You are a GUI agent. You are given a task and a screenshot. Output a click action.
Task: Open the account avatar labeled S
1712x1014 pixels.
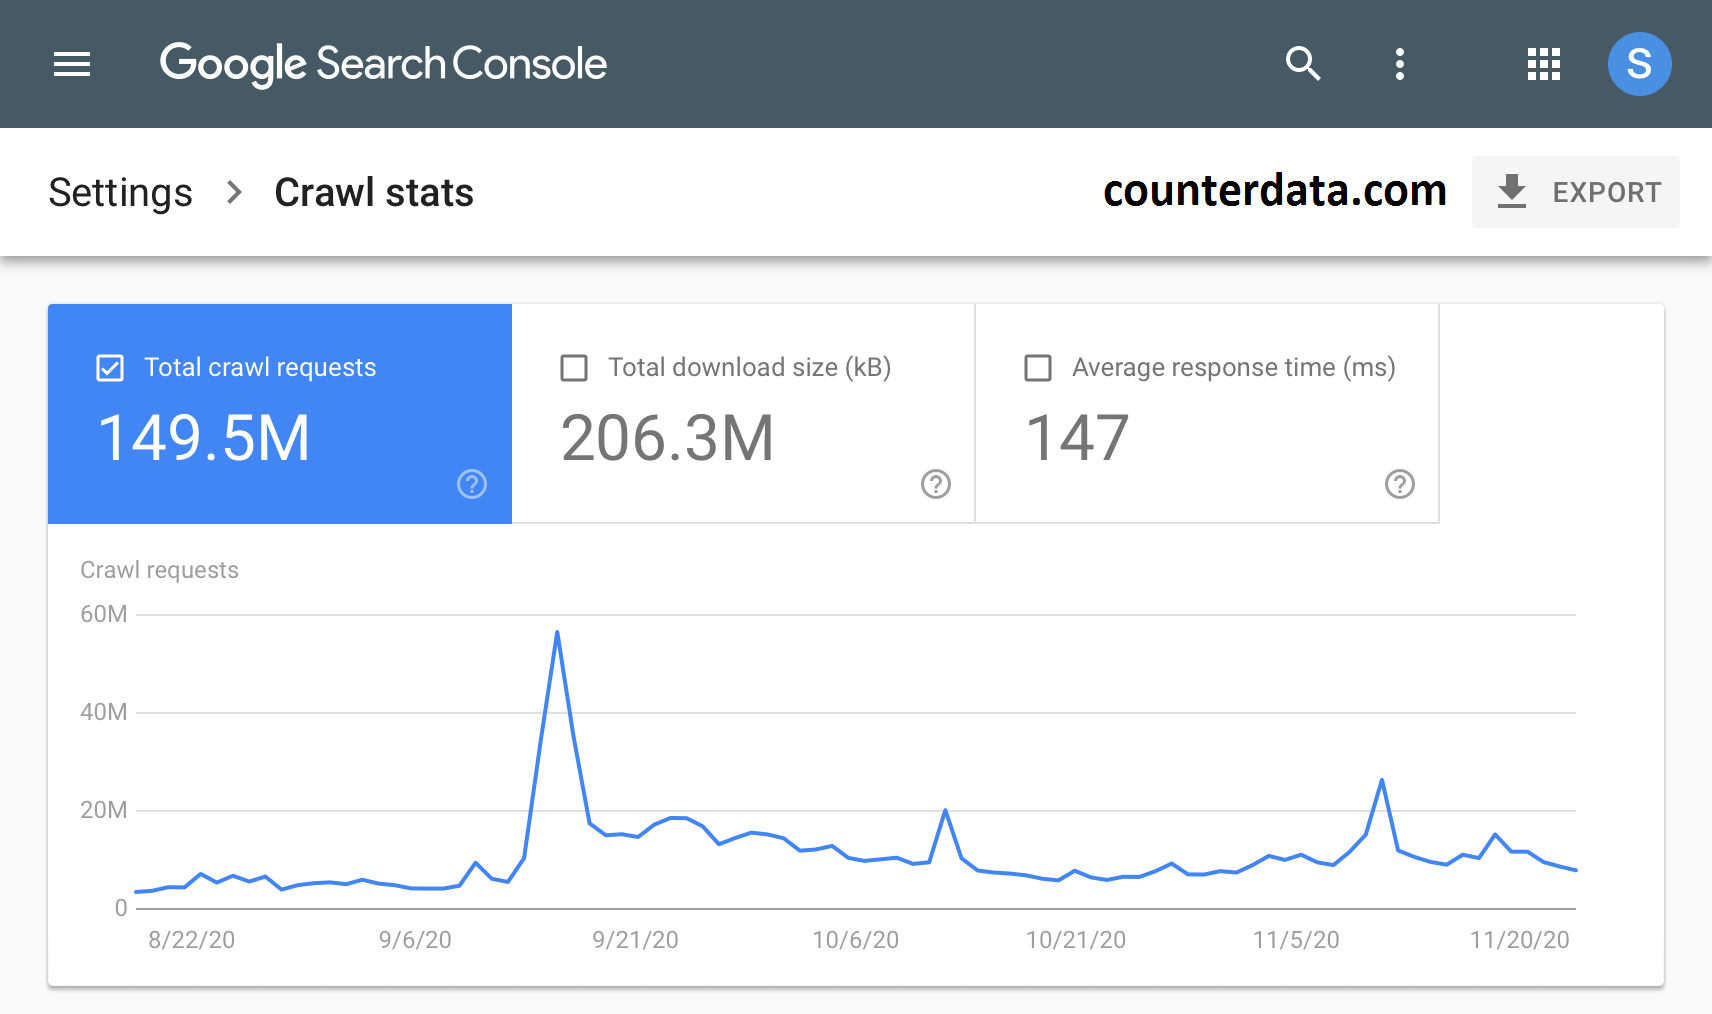[1639, 64]
